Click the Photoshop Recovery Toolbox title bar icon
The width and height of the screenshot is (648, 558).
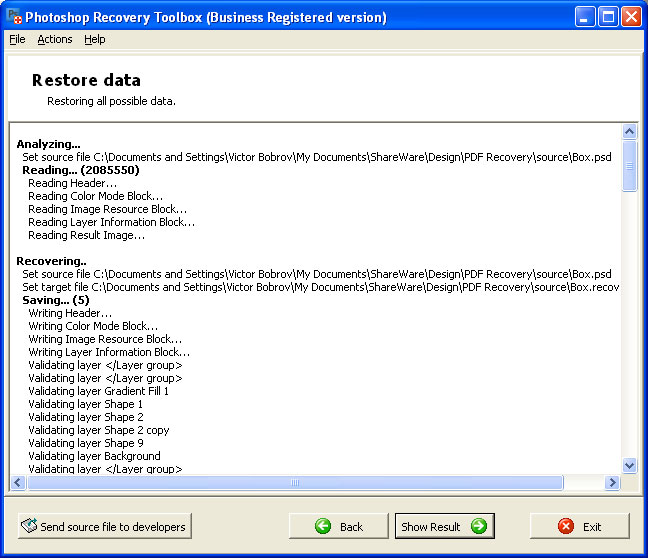[15, 17]
